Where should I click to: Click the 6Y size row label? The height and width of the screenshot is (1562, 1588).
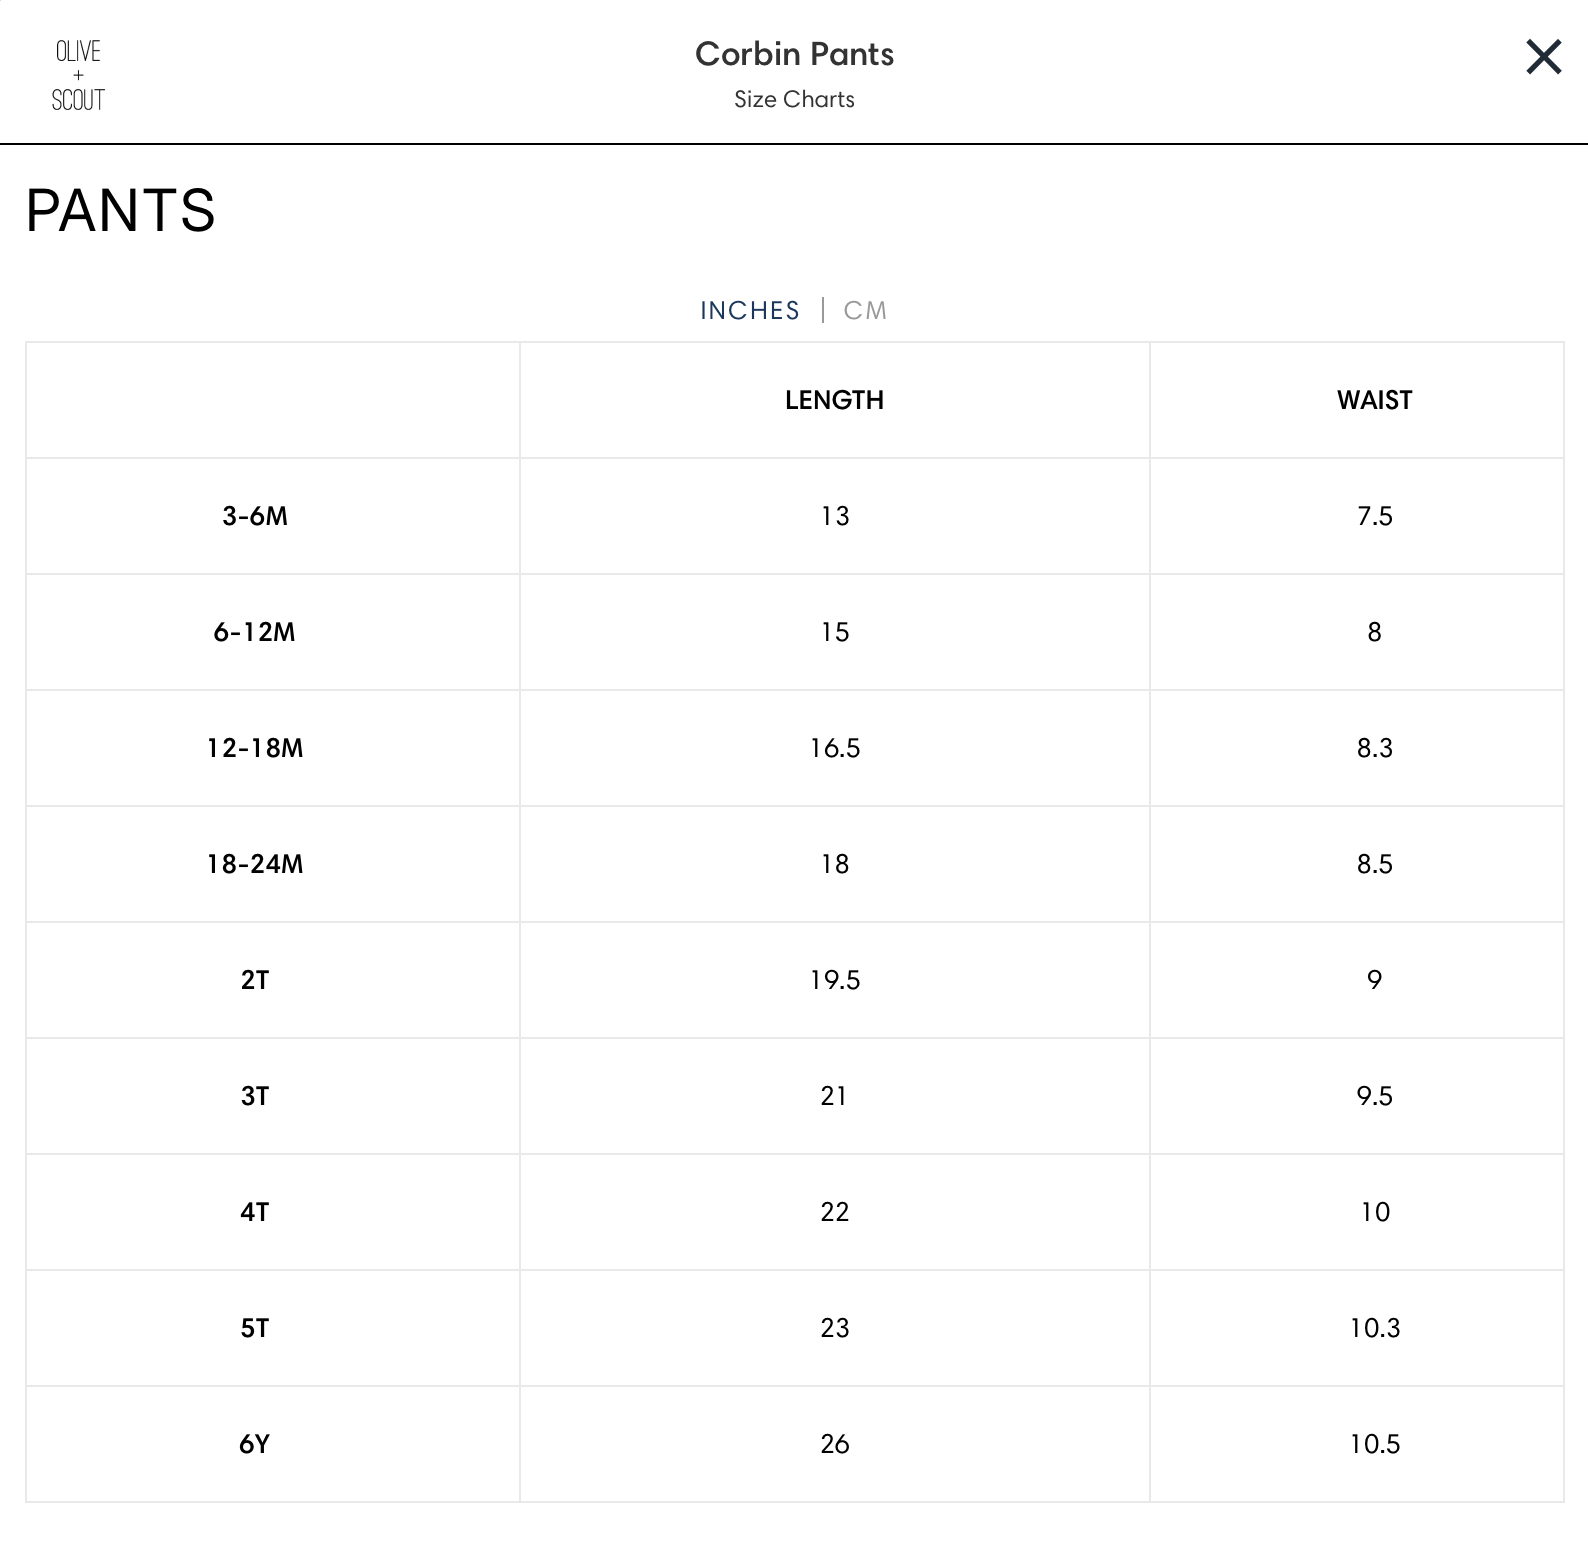coord(255,1444)
